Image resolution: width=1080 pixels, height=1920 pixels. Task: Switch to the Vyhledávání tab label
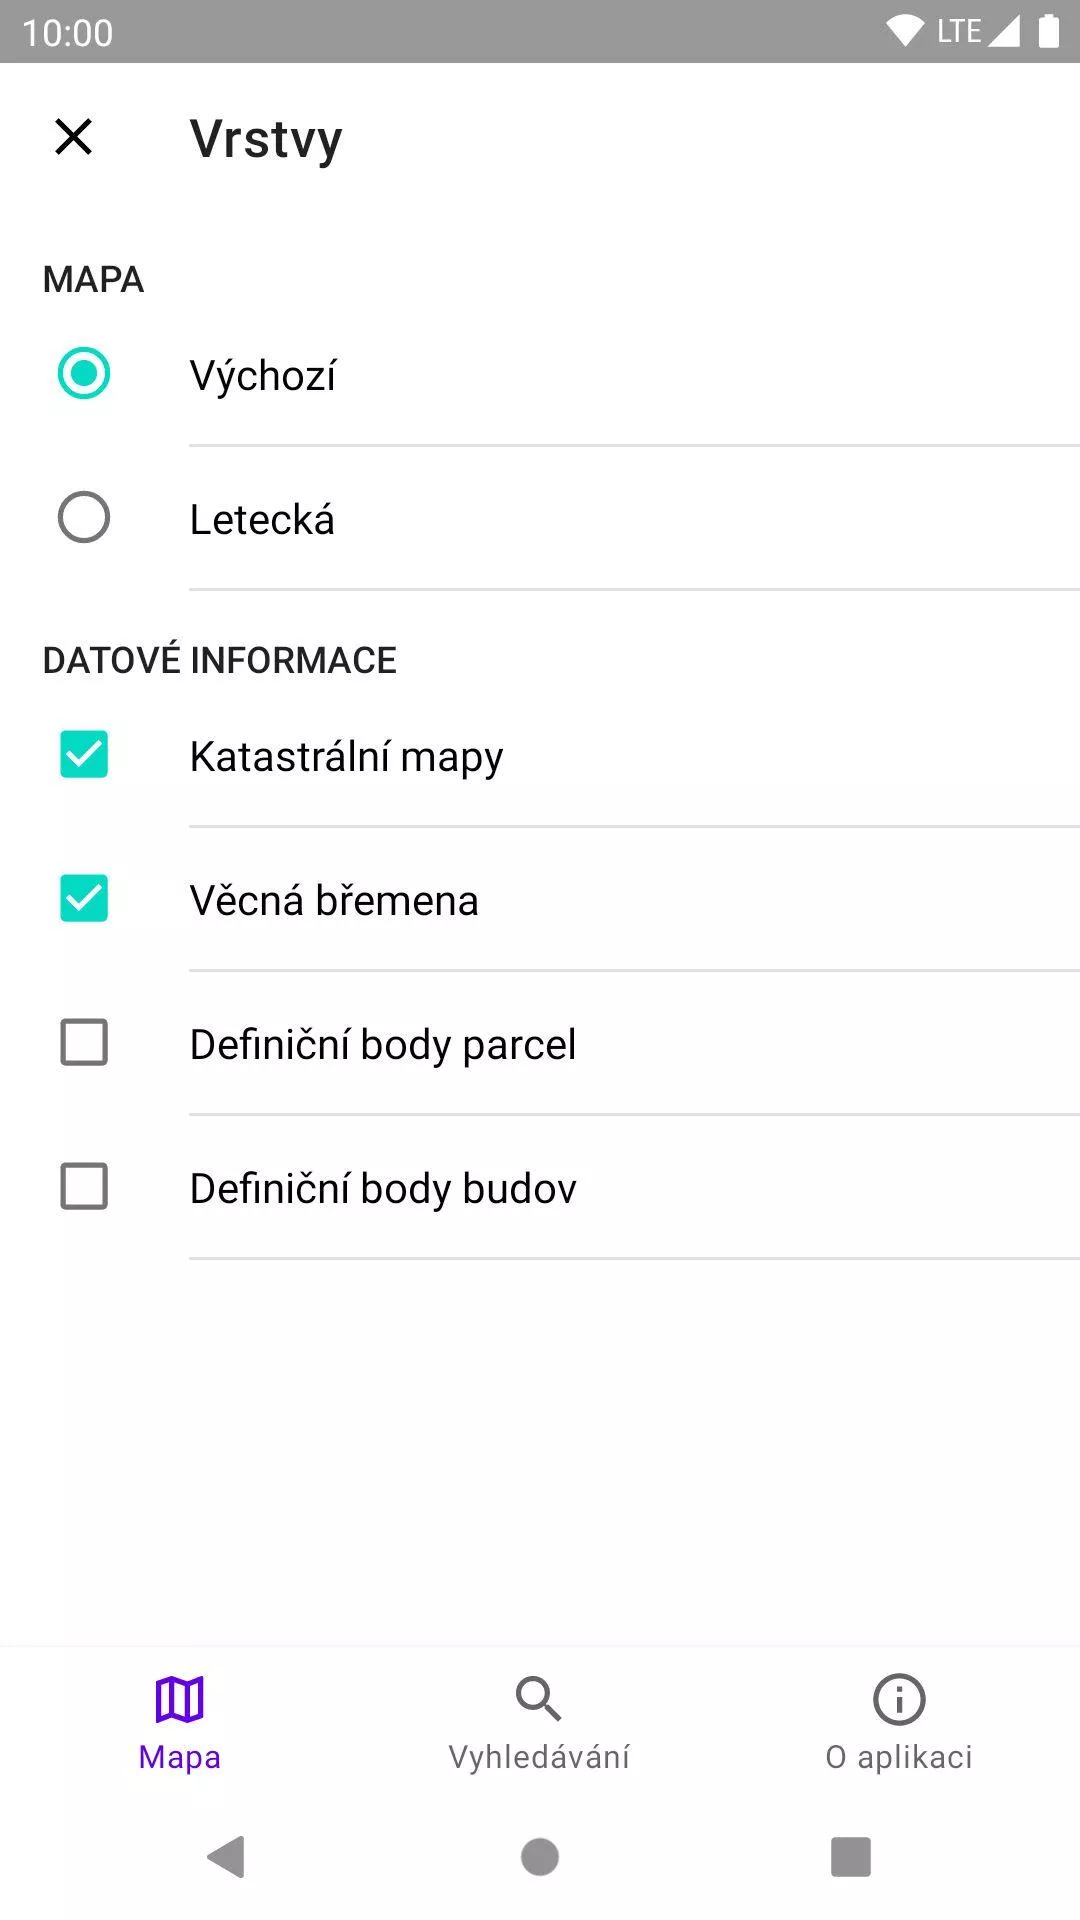(x=539, y=1757)
